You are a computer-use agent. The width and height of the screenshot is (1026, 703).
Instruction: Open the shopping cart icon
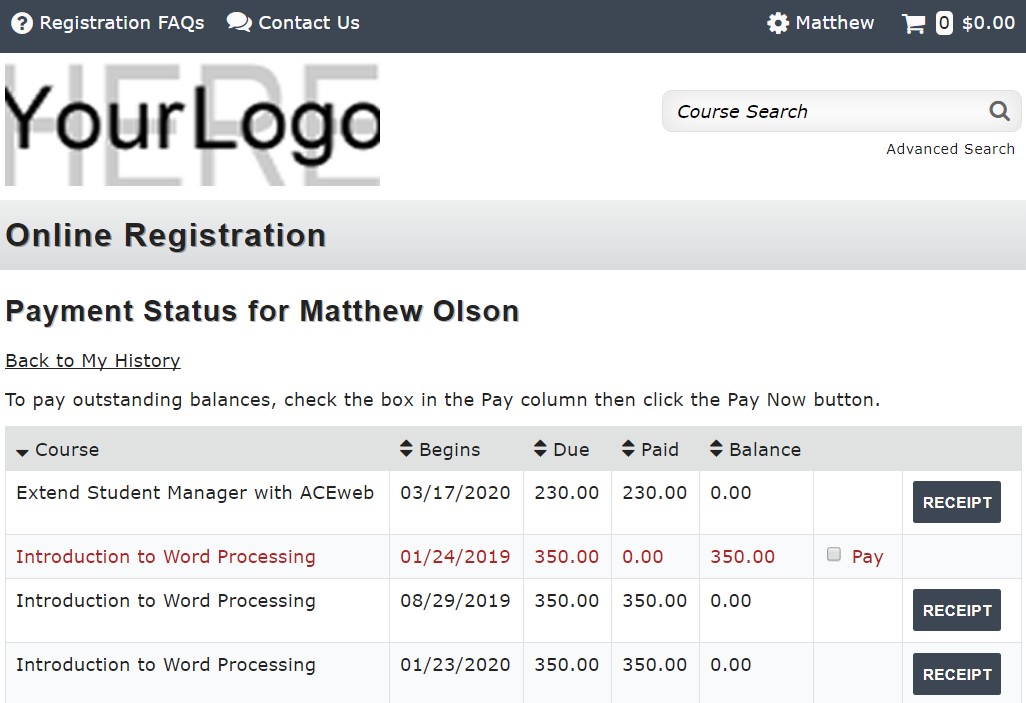[x=914, y=24]
